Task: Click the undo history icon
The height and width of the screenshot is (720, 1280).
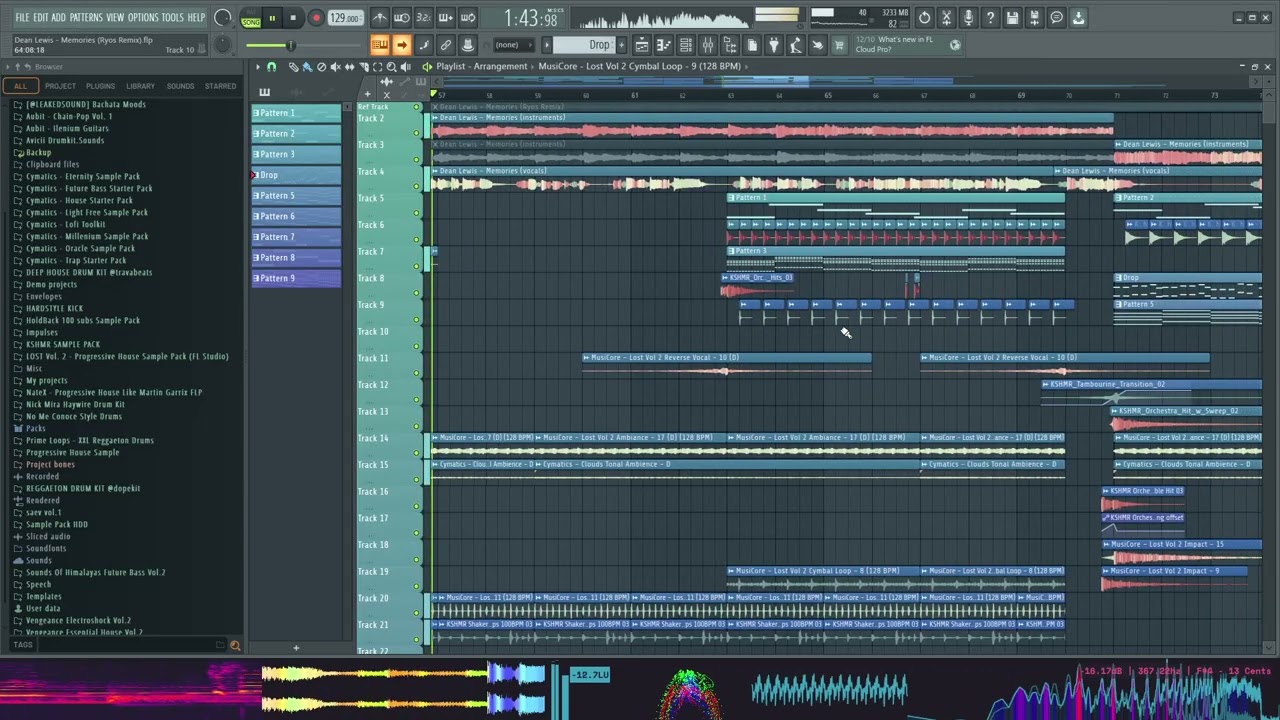Action: 924,18
